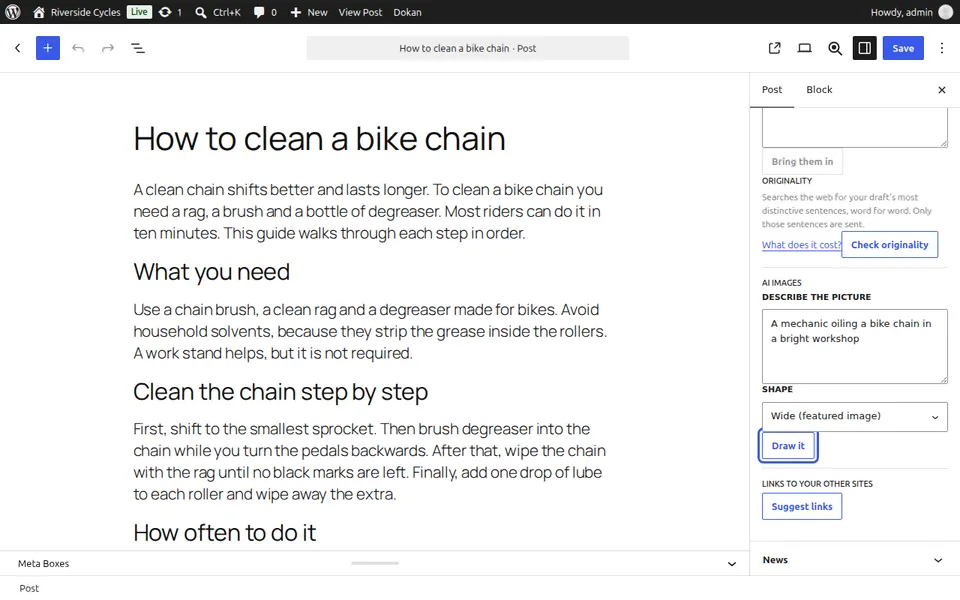Click the Suggest links button
Viewport: 960px width, 600px height.
(x=802, y=506)
